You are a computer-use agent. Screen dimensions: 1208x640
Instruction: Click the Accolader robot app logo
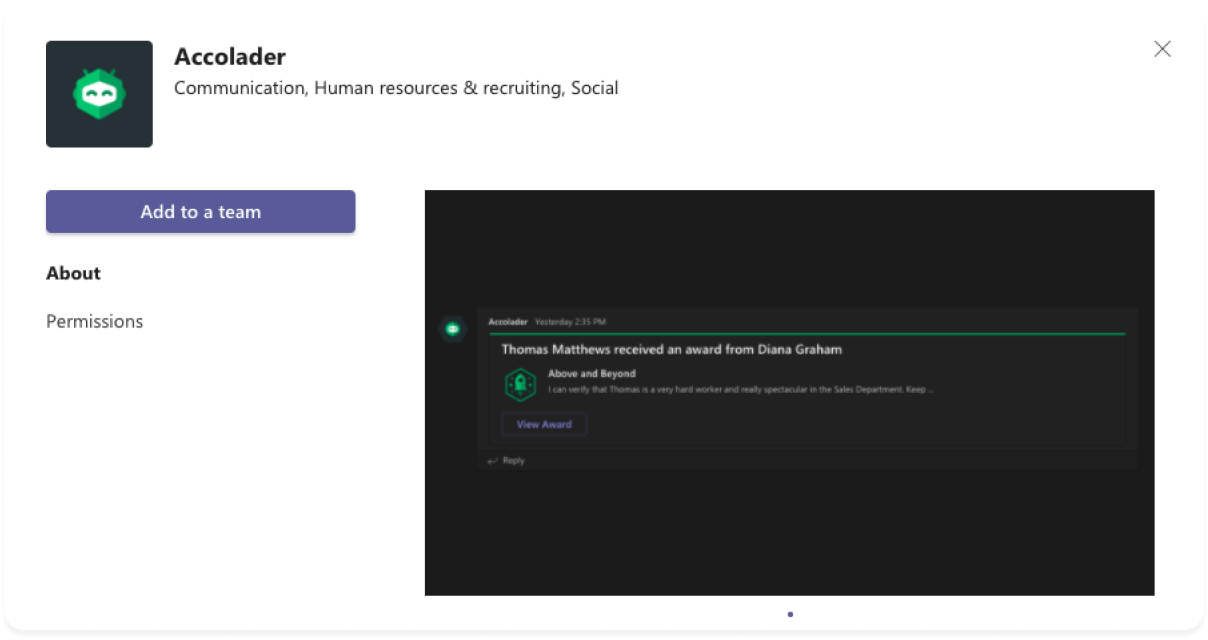click(x=99, y=94)
